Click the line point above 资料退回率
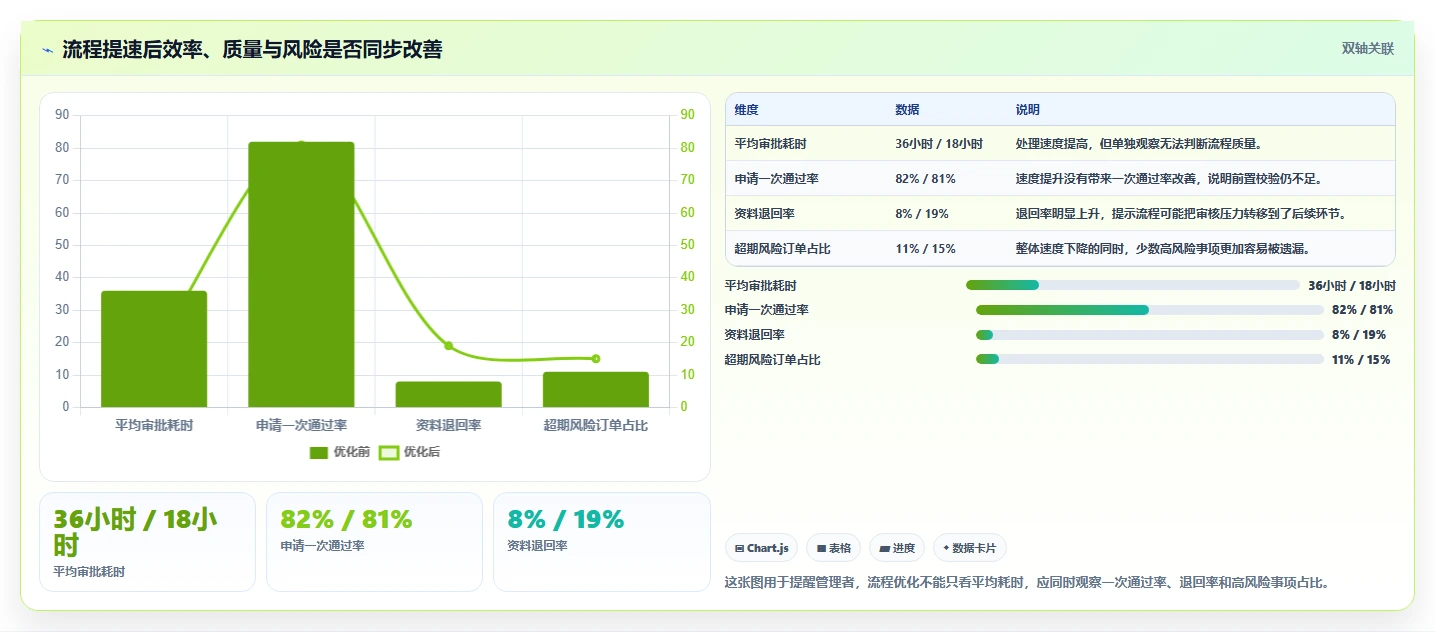Screen dimensions: 1435x632 pos(448,346)
